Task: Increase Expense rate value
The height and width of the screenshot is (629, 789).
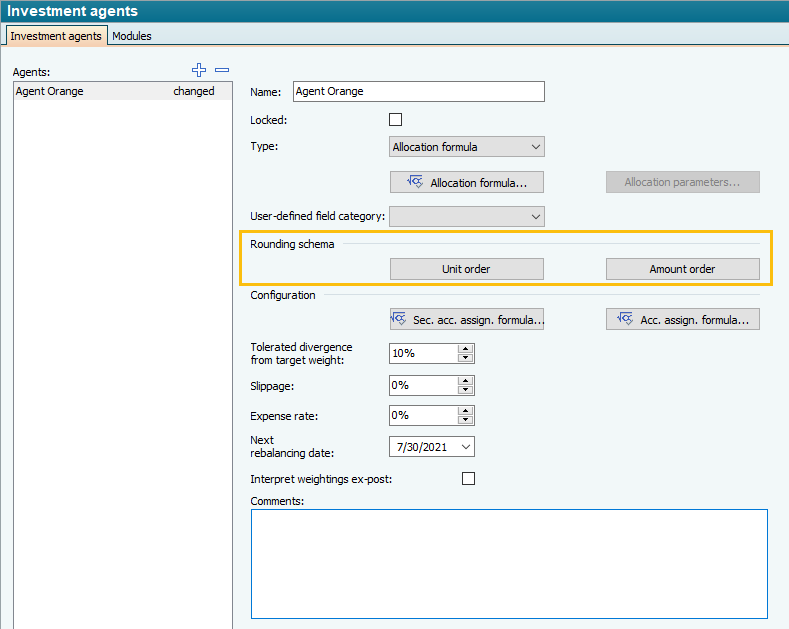Action: tap(465, 411)
